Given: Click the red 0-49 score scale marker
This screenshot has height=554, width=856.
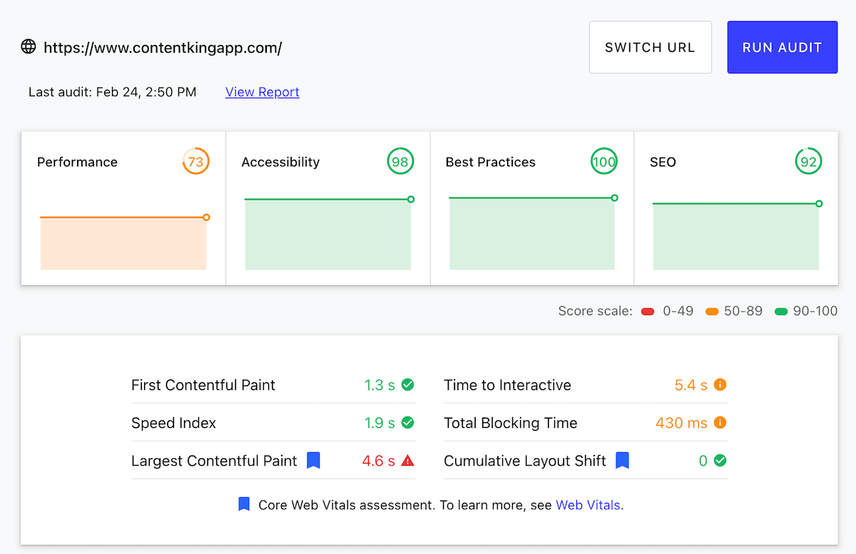Looking at the screenshot, I should (647, 311).
